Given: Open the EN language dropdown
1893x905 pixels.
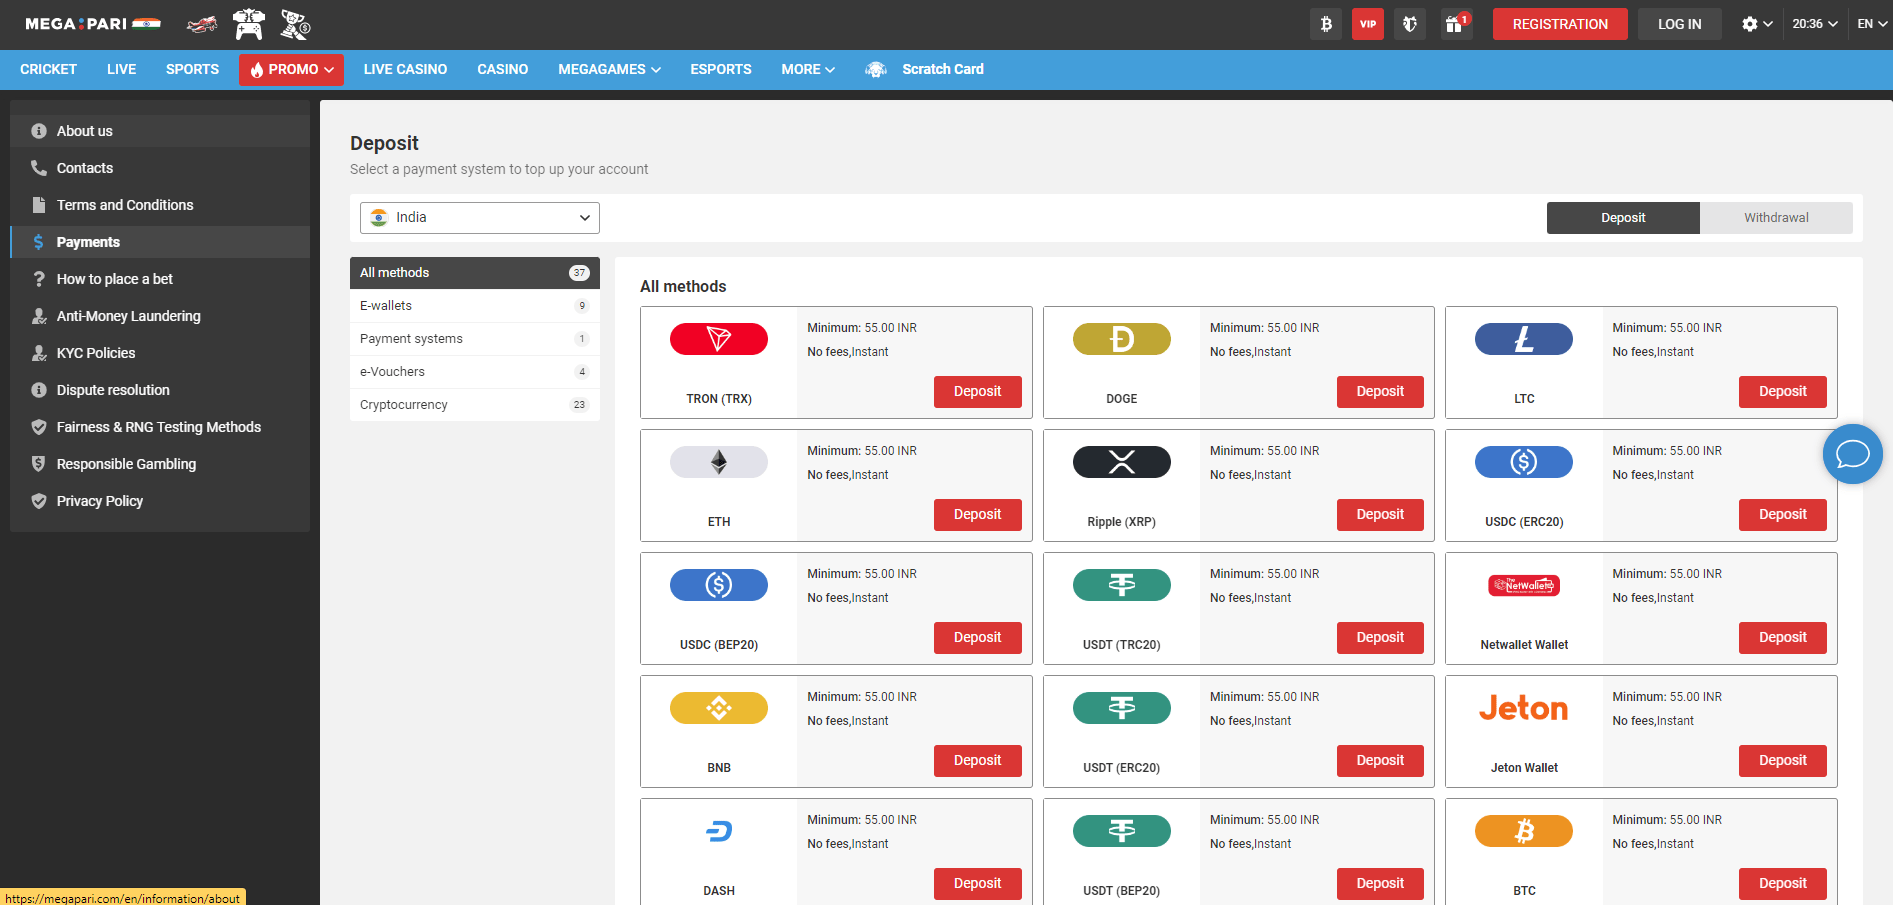Looking at the screenshot, I should [x=1872, y=24].
